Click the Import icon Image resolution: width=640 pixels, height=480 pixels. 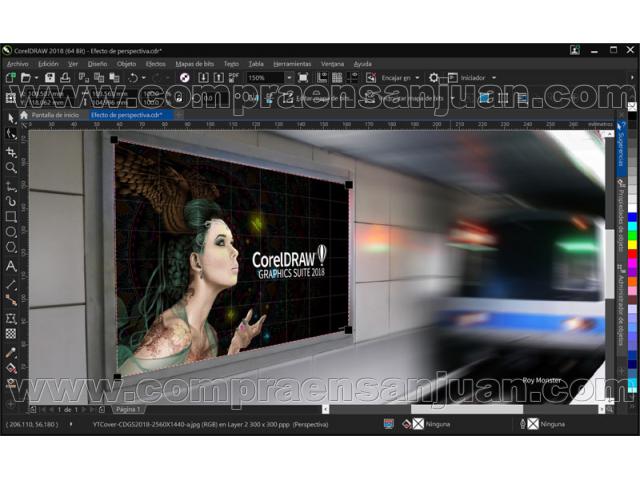203,78
